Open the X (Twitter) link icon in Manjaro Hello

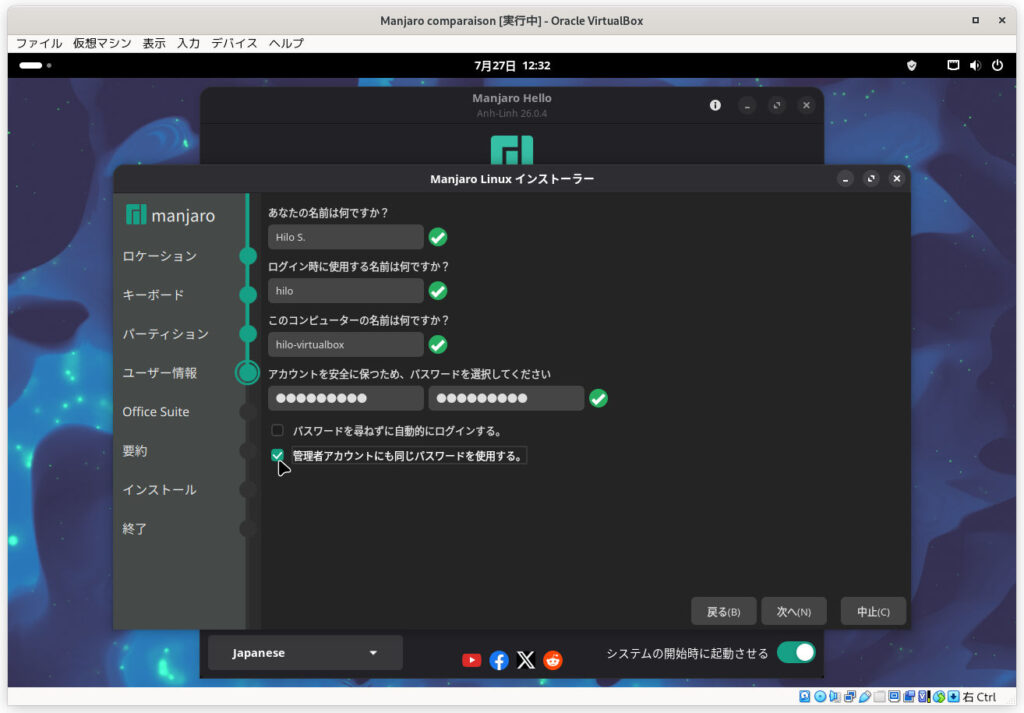point(526,660)
